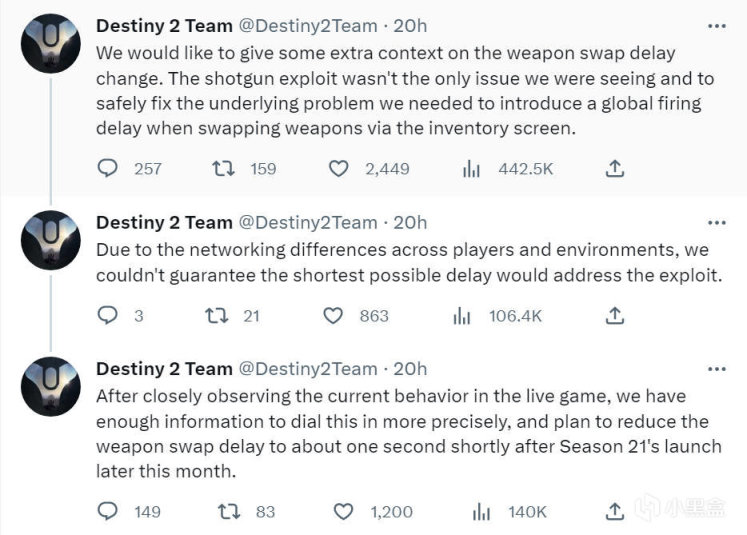Share the networking differences tweet
The height and width of the screenshot is (535, 747).
tap(616, 316)
